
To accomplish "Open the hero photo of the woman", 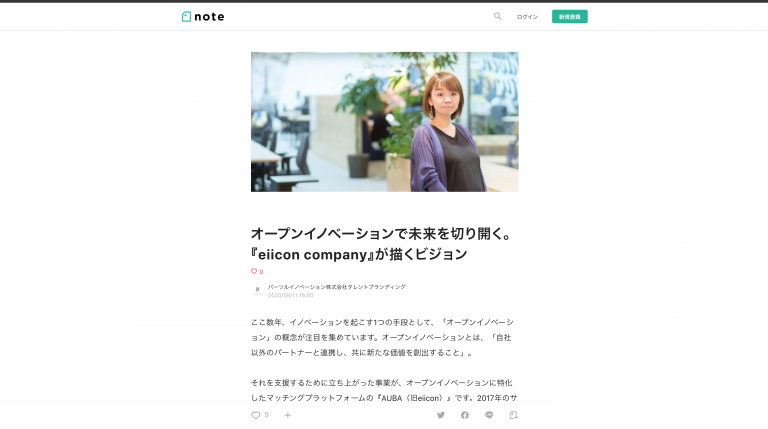I will tap(384, 122).
